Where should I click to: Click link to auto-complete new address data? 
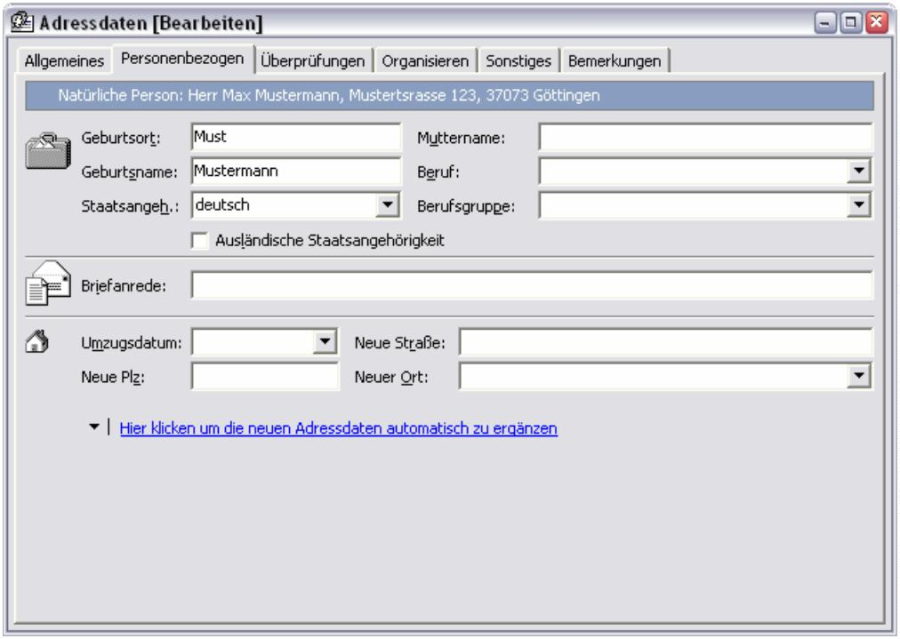click(x=338, y=428)
